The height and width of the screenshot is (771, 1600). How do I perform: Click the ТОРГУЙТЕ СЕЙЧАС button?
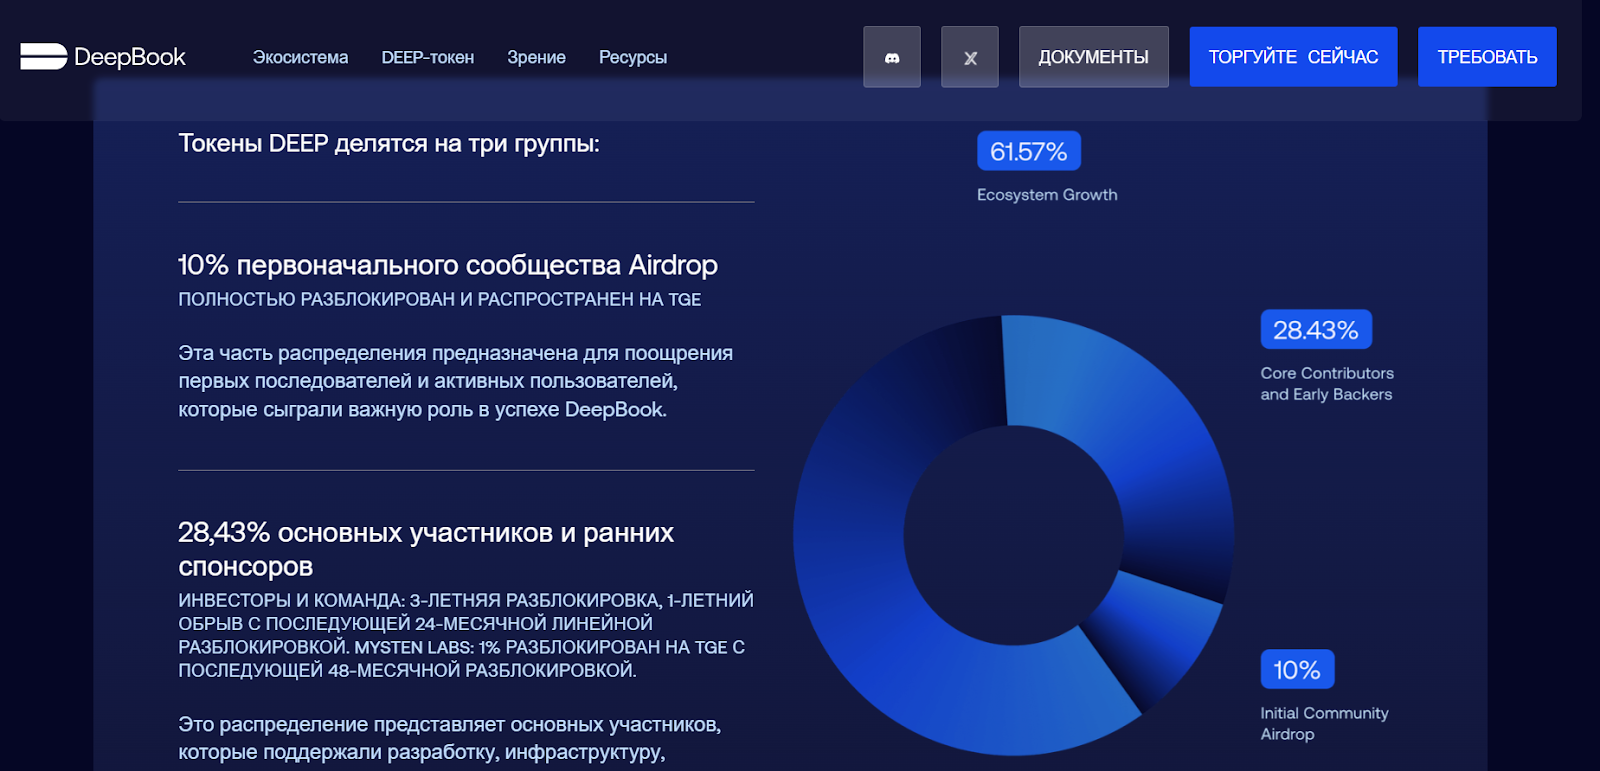tap(1293, 57)
